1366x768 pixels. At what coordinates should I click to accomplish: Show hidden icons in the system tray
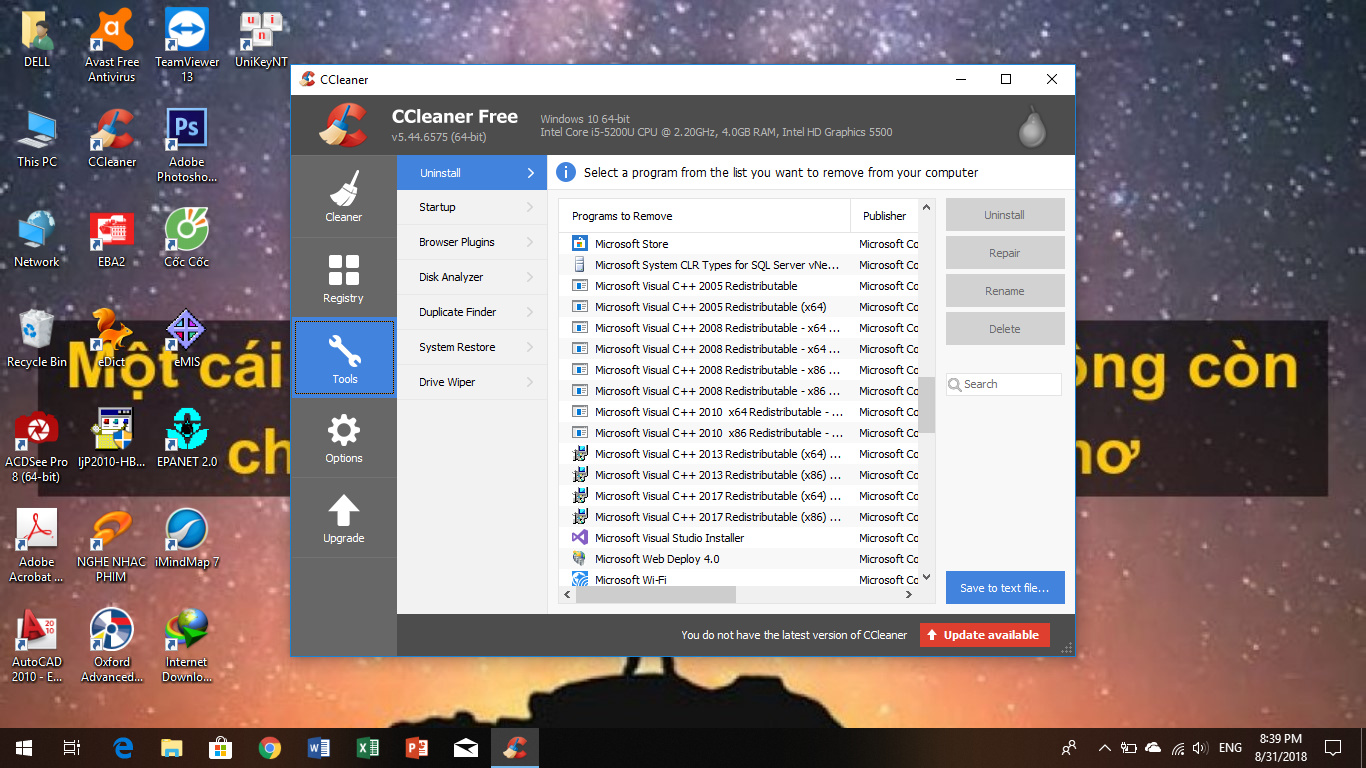(1105, 747)
